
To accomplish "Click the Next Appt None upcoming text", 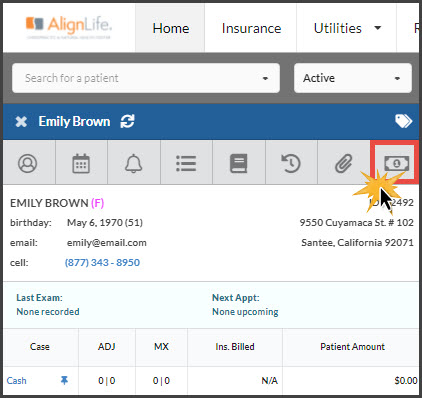I will pos(245,305).
